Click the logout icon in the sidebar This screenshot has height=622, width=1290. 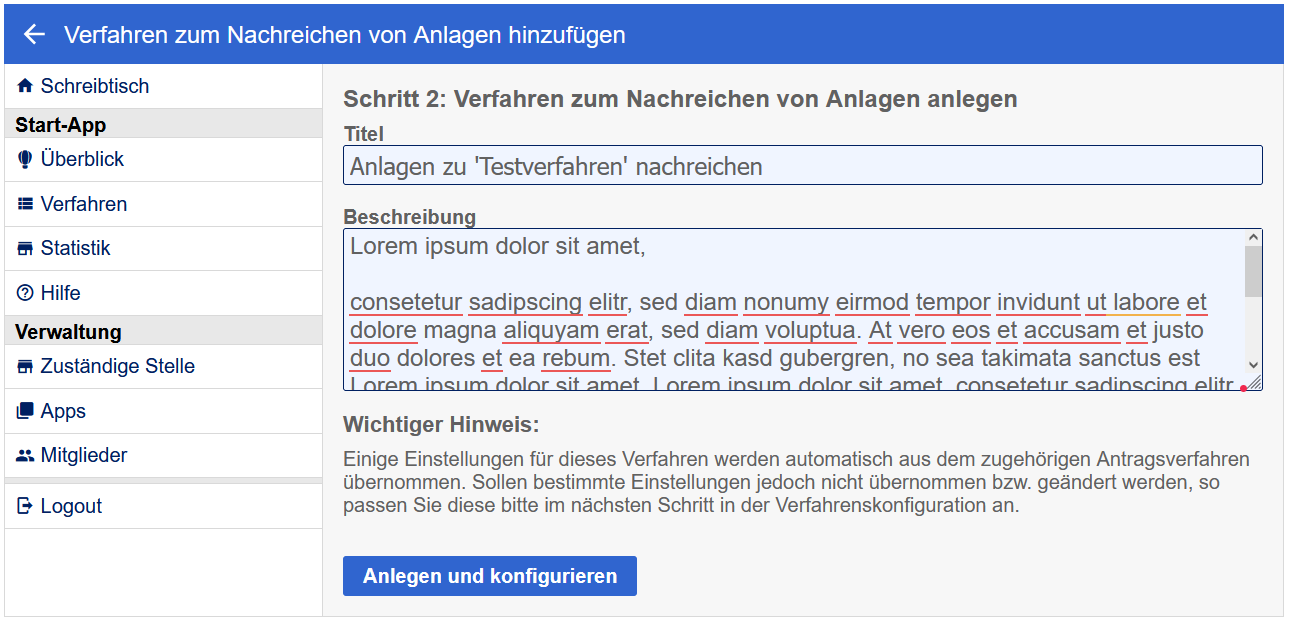pos(25,507)
